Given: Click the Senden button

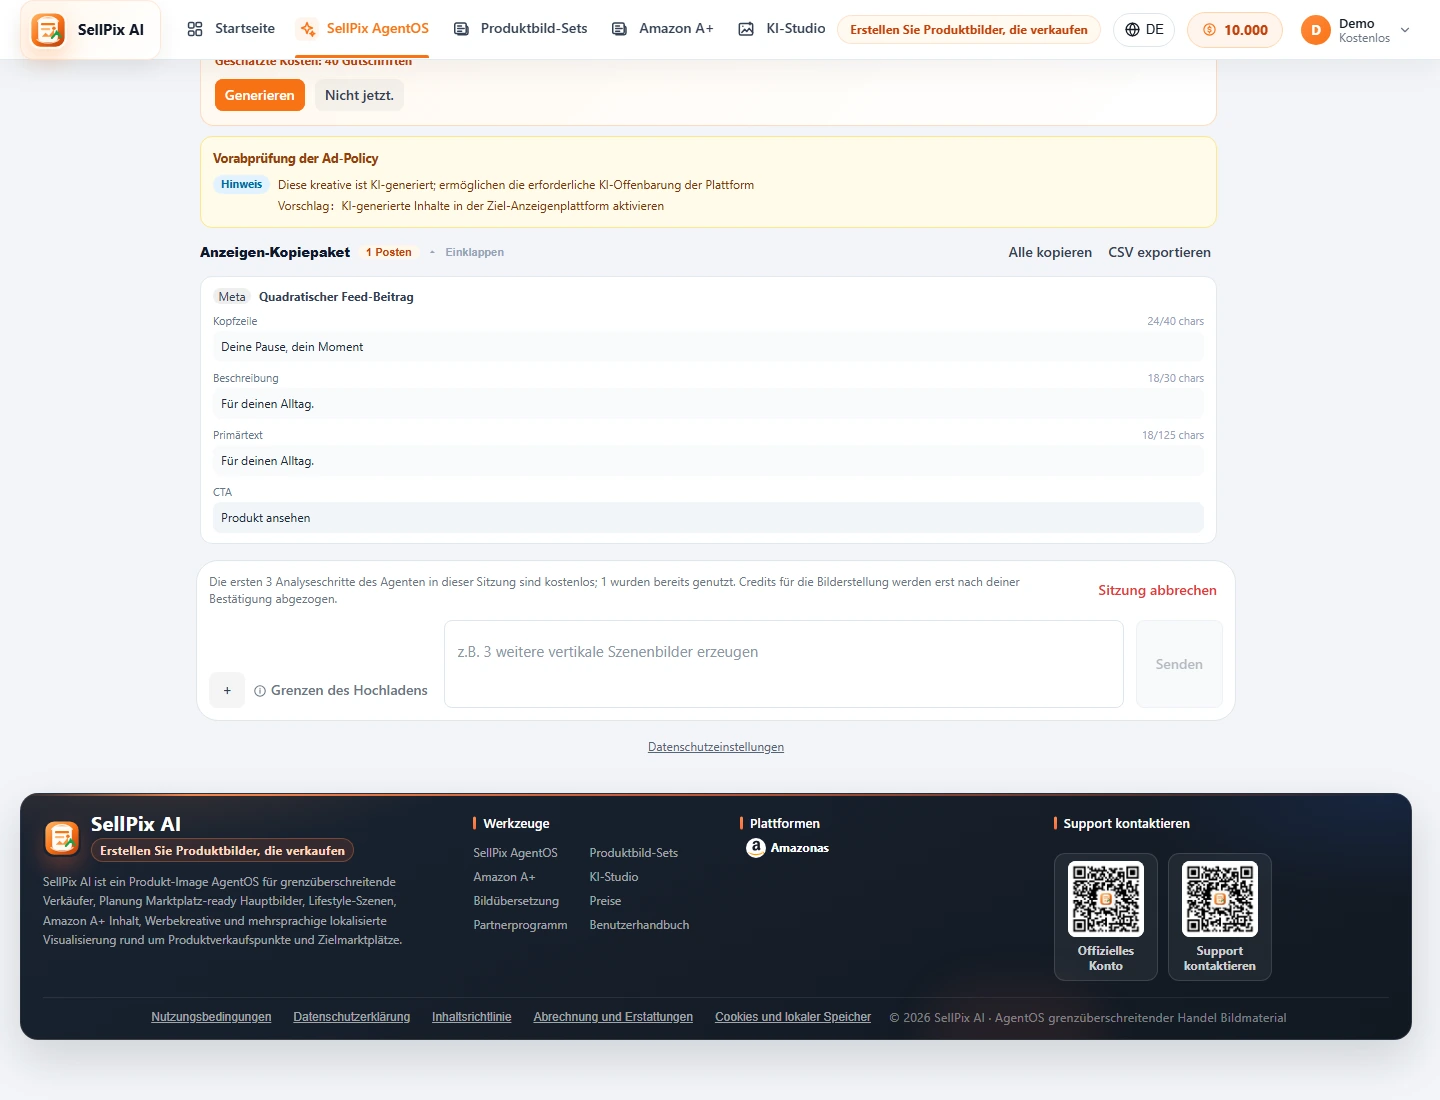Looking at the screenshot, I should [x=1179, y=664].
